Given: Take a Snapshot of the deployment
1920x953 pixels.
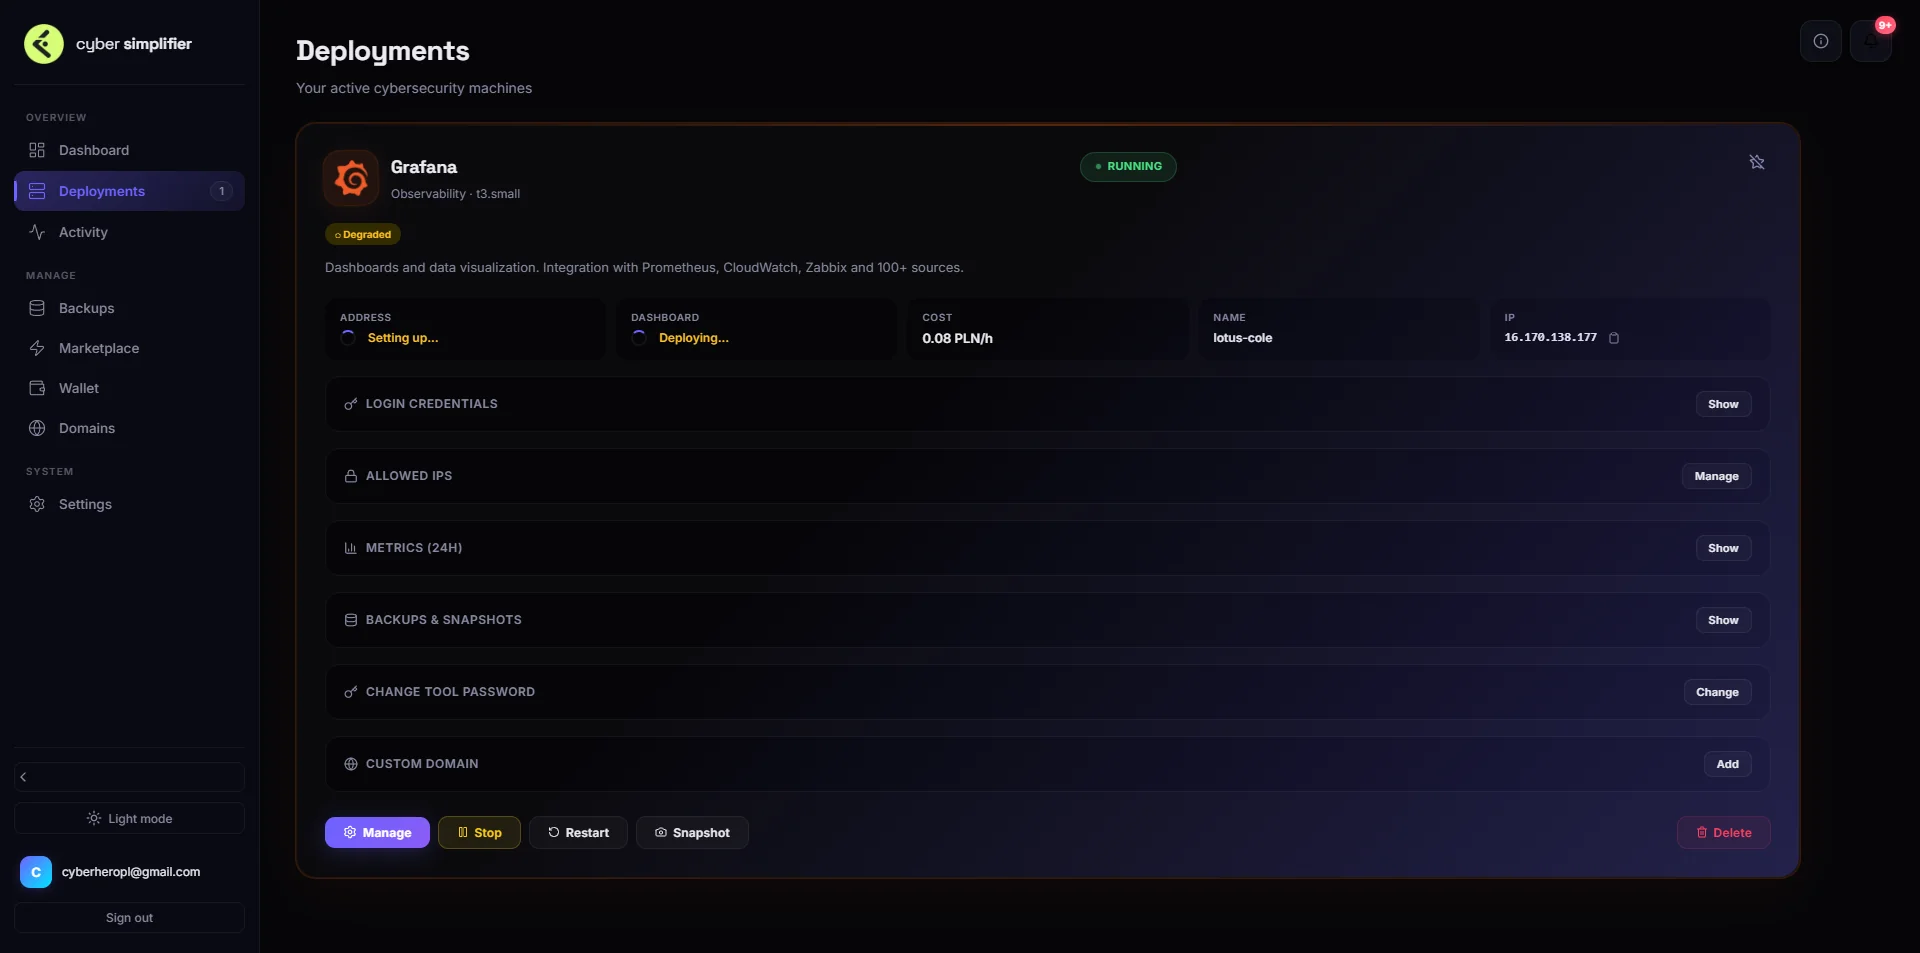Looking at the screenshot, I should coord(692,833).
